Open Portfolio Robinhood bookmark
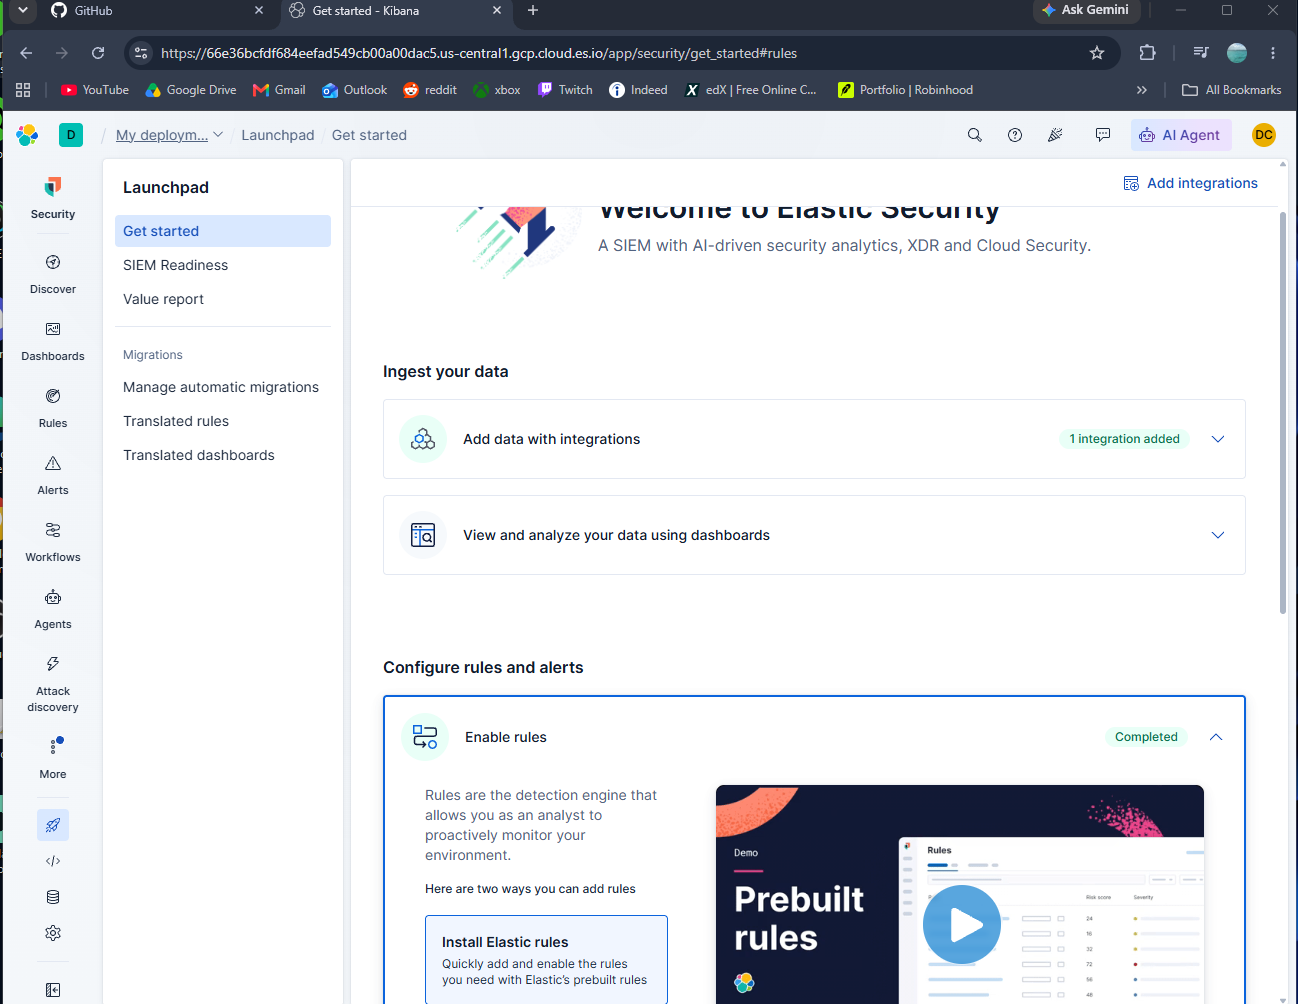 (x=905, y=90)
